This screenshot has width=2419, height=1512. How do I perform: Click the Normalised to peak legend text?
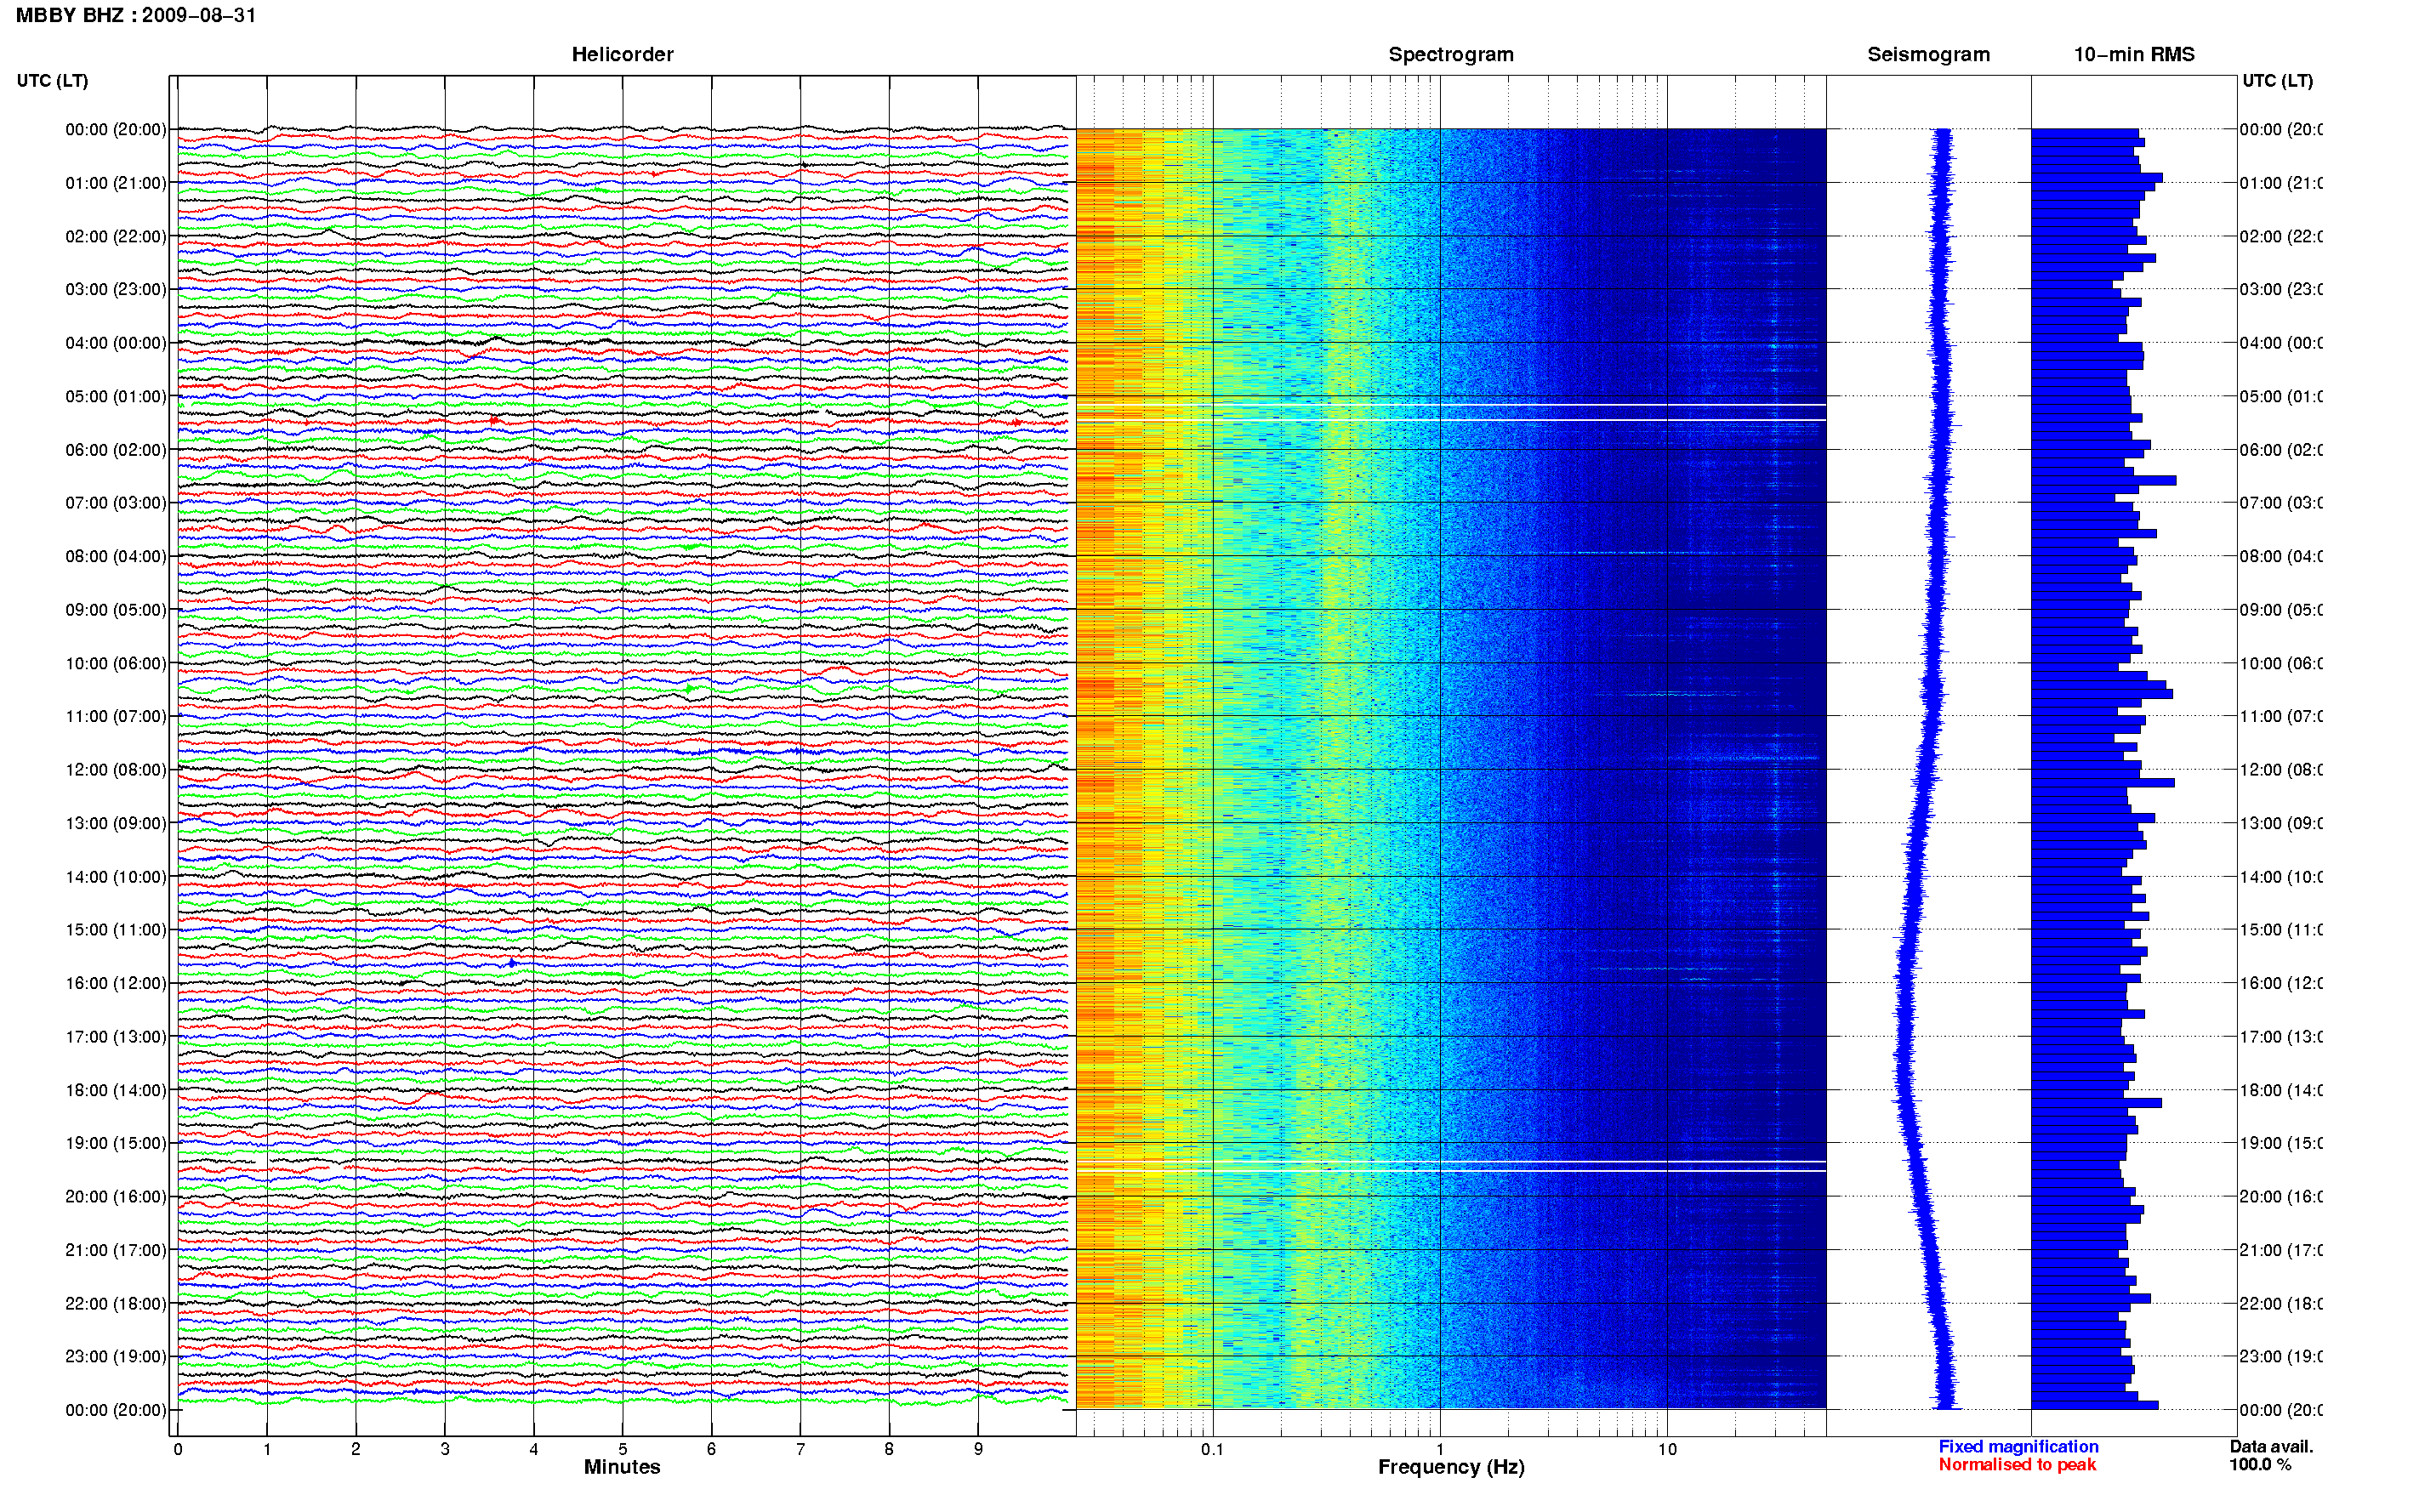[x=2017, y=1465]
